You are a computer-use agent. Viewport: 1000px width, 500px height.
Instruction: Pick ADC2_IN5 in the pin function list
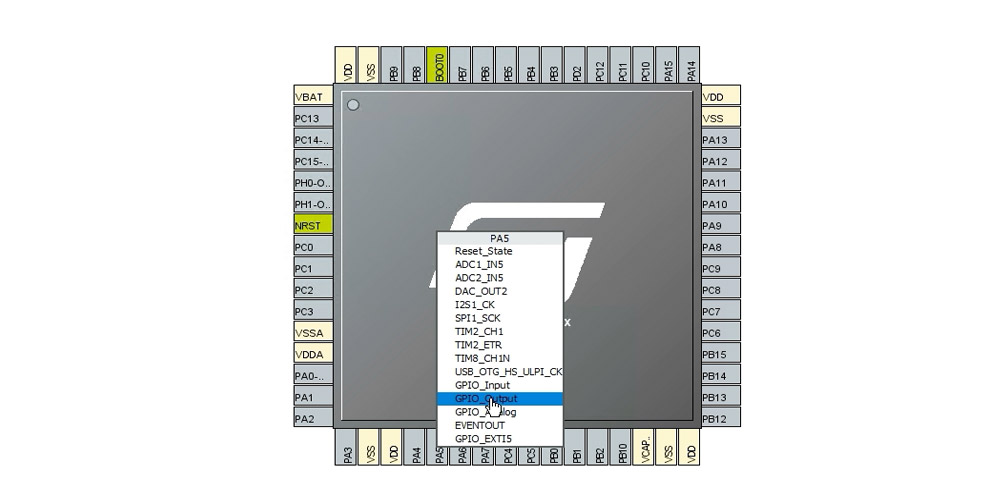499,278
